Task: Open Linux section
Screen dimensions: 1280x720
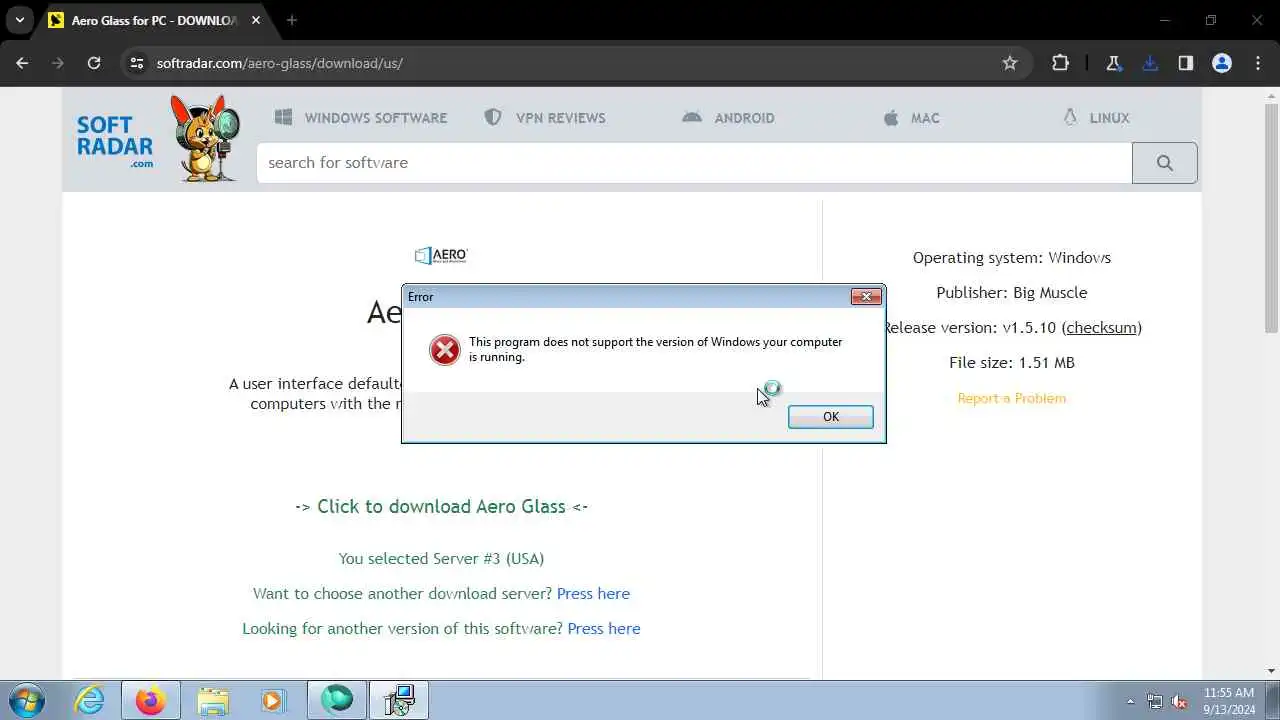Action: [x=1095, y=118]
